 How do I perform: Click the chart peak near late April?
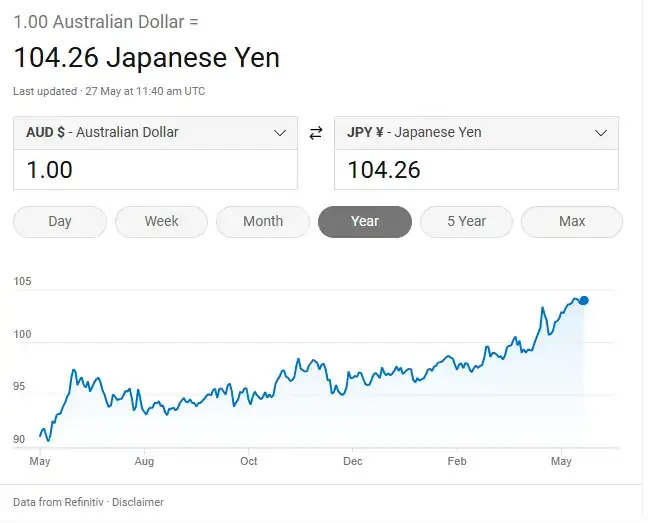[x=542, y=307]
